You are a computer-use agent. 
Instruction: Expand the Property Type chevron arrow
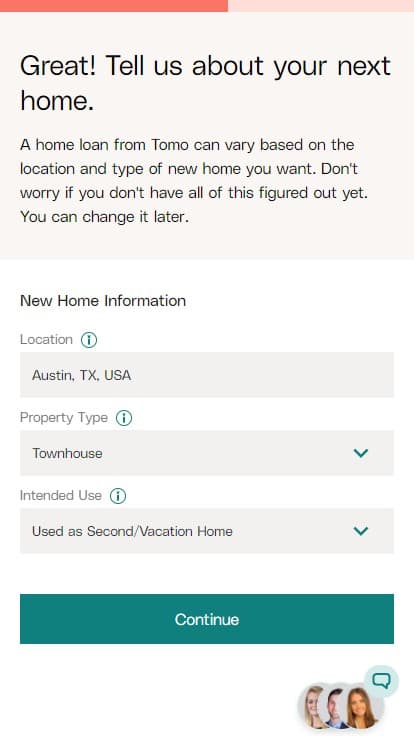click(360, 453)
